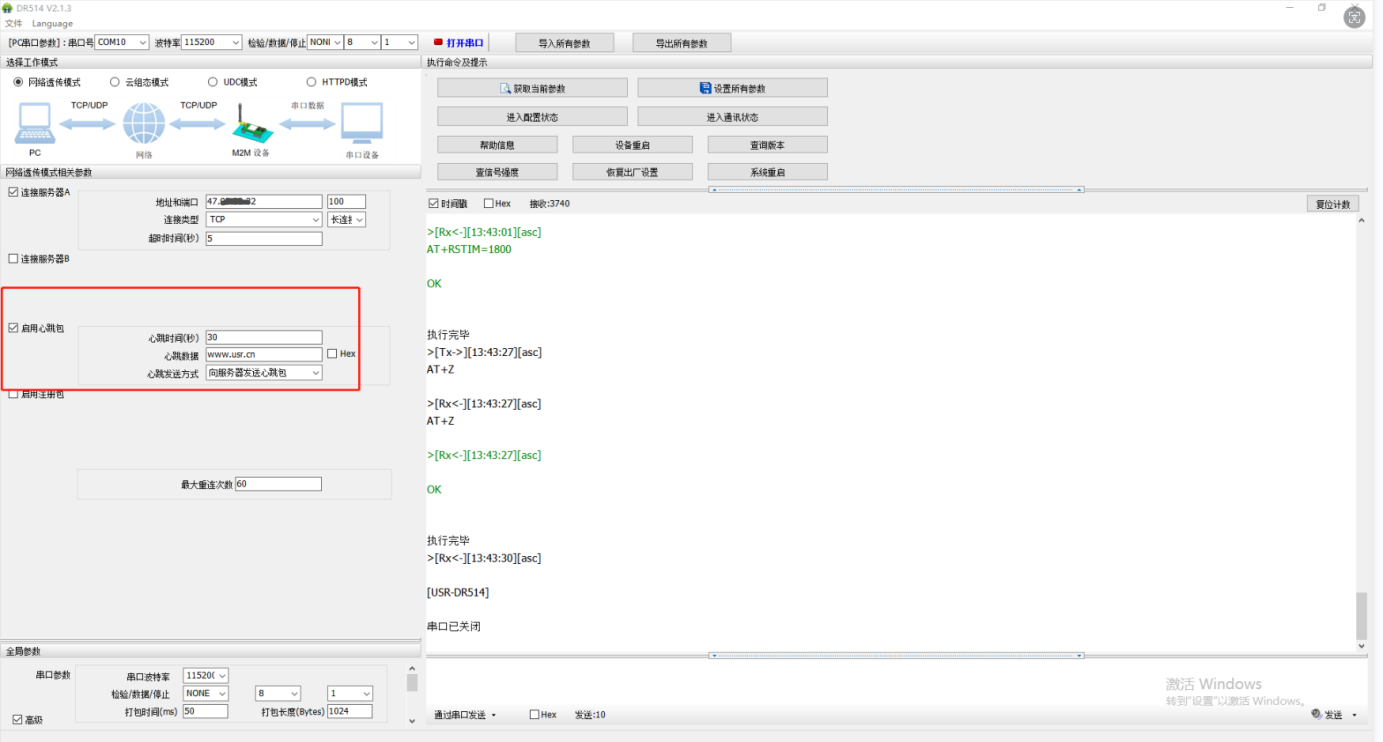The image size is (1383, 742).
Task: Select the UDC模式 radio button
Action: (x=213, y=82)
